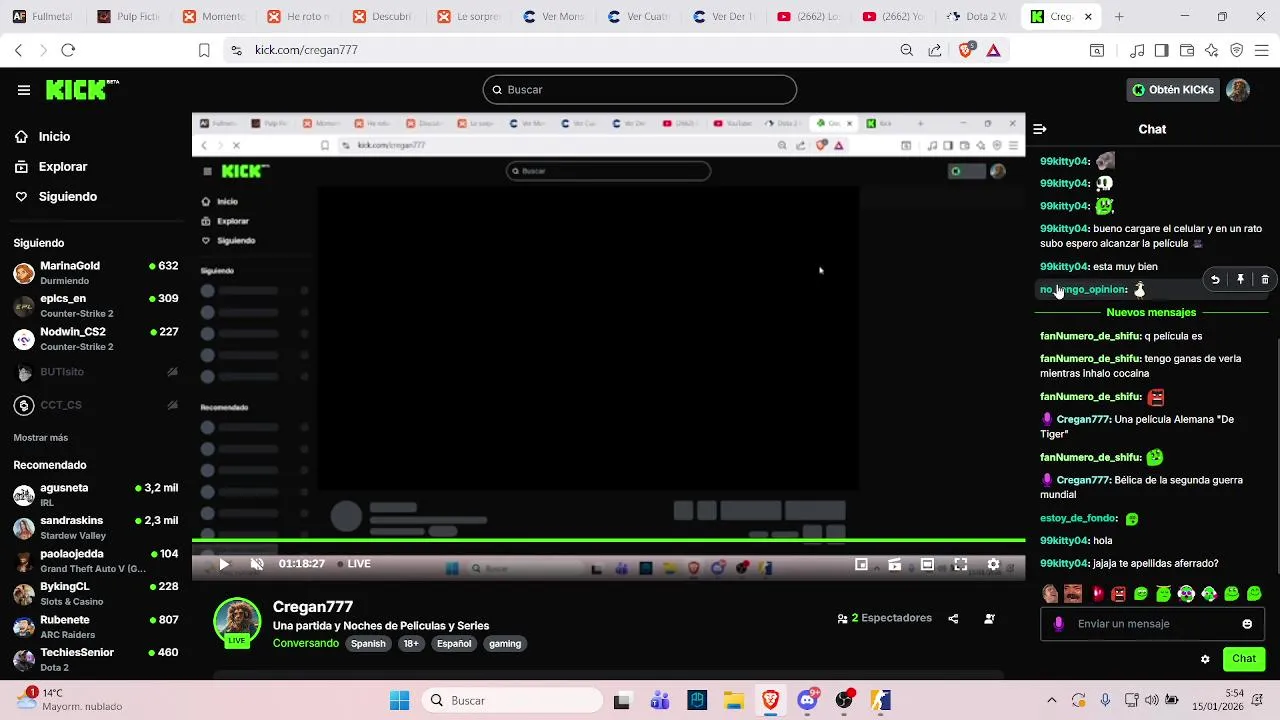Click Obtén KICKs button
The width and height of the screenshot is (1280, 720).
1173,90
